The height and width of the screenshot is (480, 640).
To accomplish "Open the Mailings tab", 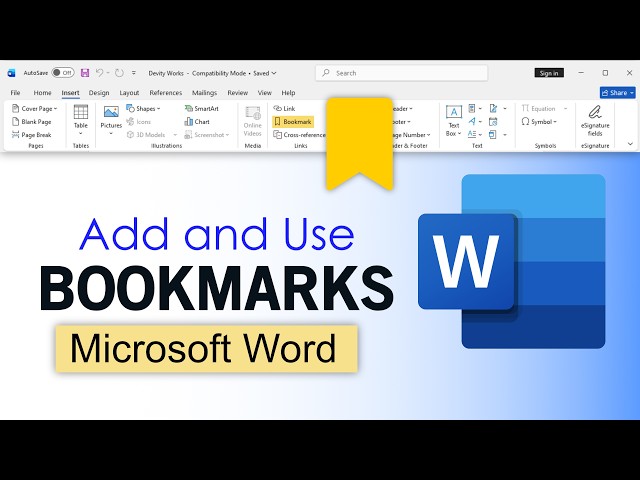I will [x=204, y=93].
